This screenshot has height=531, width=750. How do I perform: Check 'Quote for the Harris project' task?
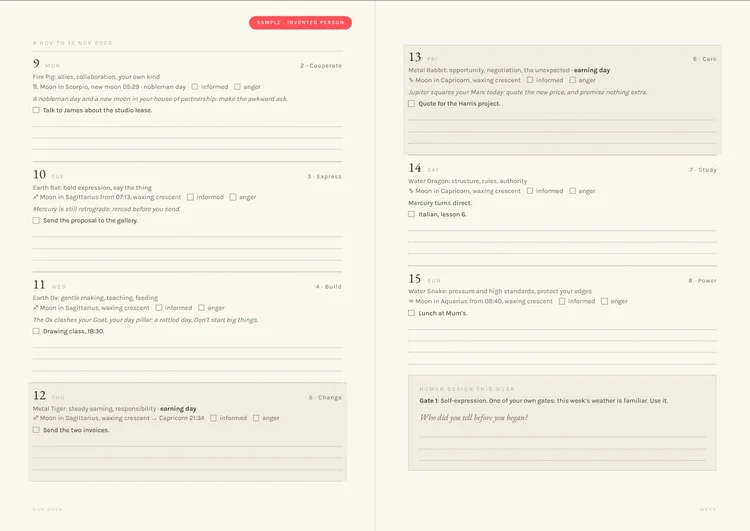(x=411, y=103)
